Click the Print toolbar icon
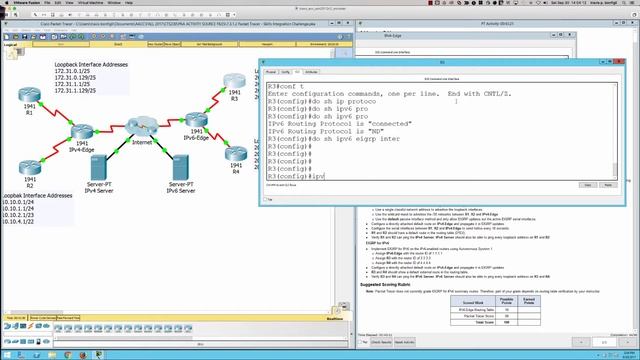 [x=33, y=37]
